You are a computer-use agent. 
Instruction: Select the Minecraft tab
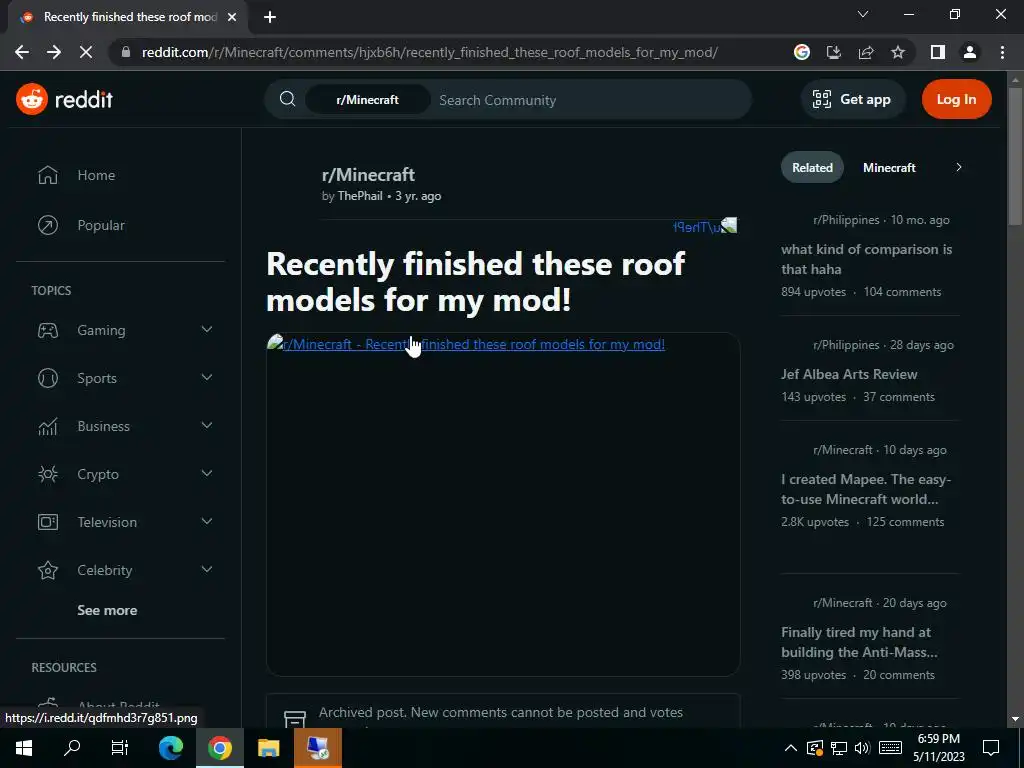[x=889, y=168]
